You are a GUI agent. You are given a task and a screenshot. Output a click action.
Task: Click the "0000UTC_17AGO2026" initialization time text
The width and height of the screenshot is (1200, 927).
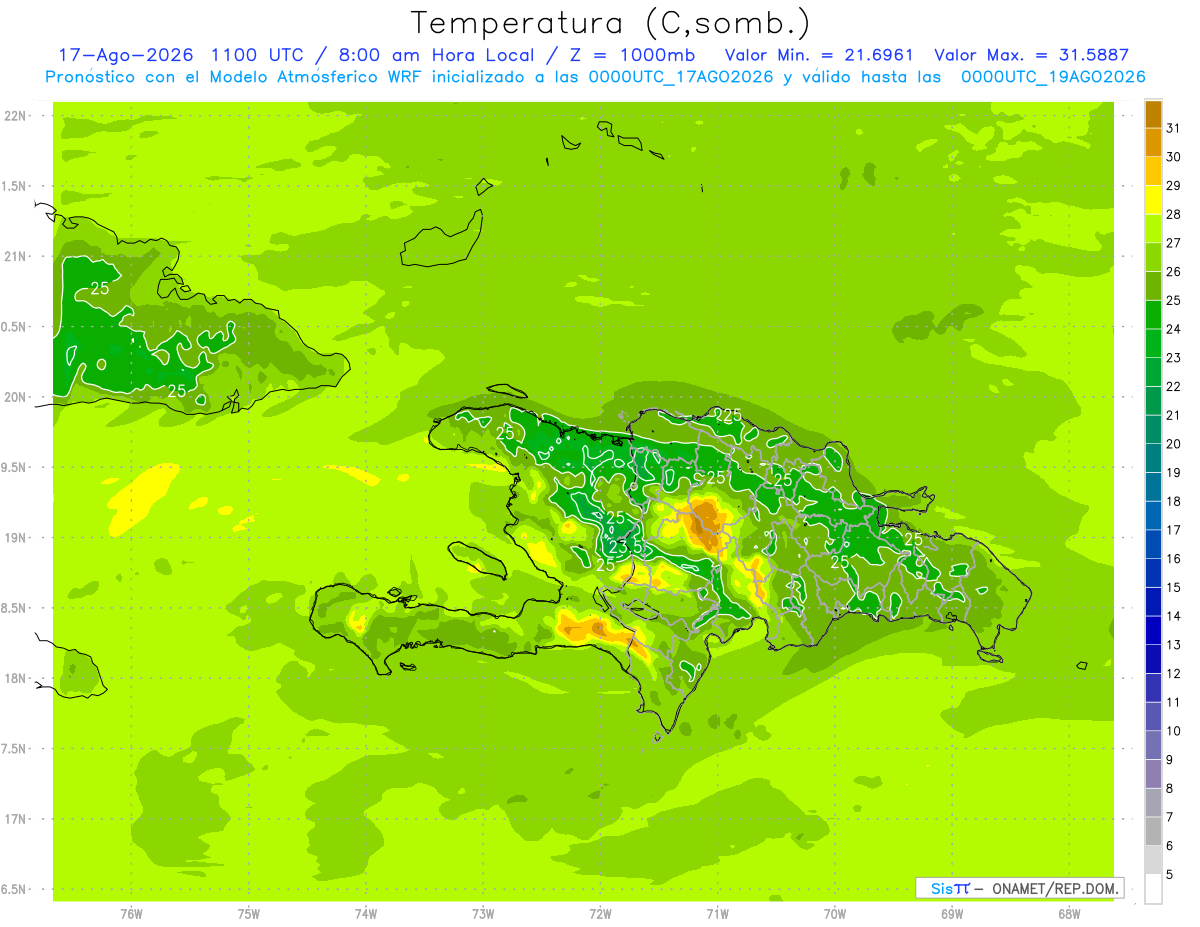[x=682, y=77]
